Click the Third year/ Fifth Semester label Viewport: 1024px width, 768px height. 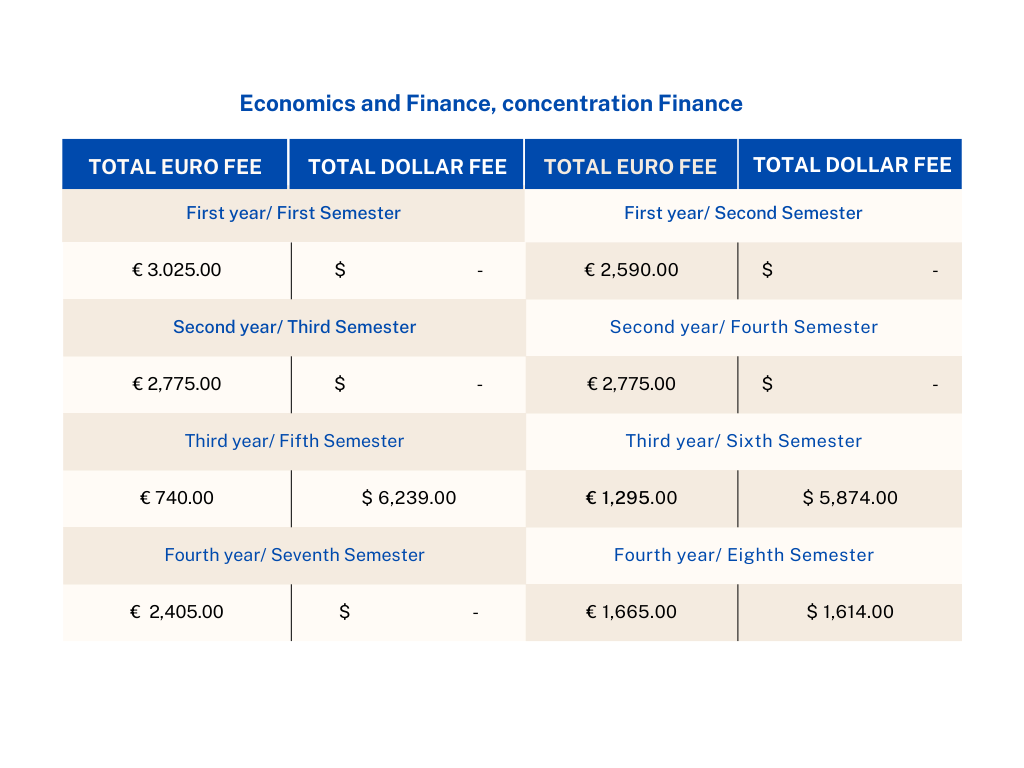294,441
